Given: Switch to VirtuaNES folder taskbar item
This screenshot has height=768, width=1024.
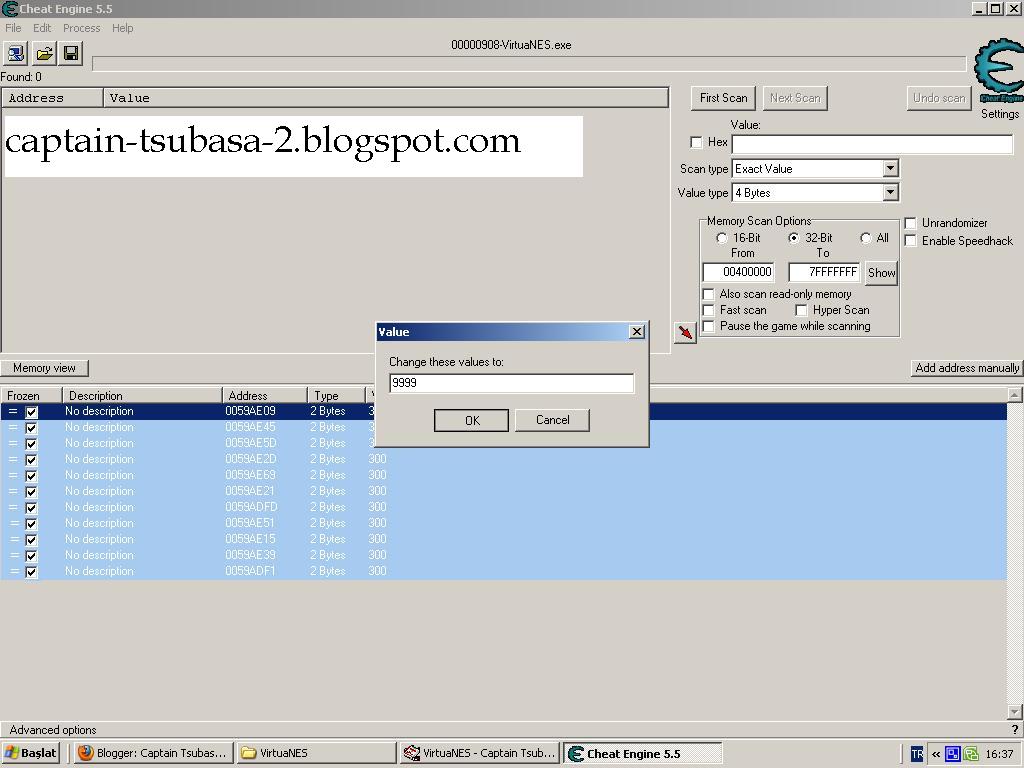Looking at the screenshot, I should tap(316, 753).
